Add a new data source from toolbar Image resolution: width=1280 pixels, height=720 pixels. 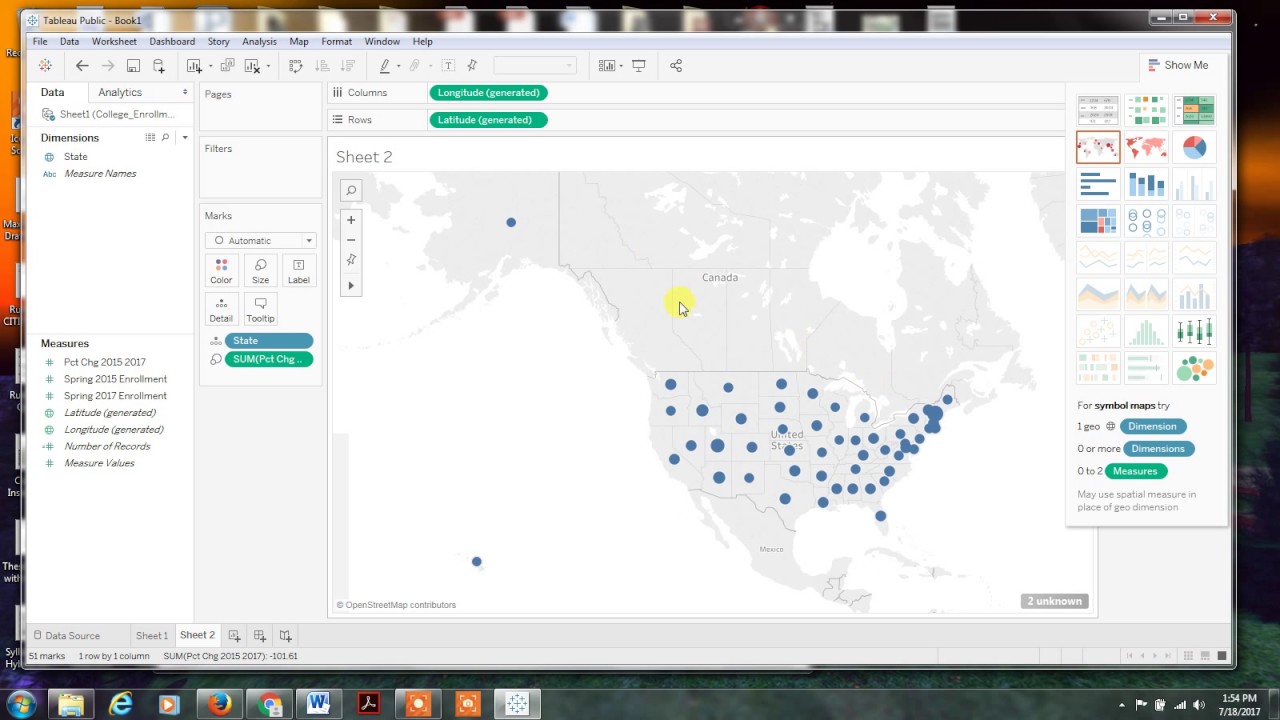coord(159,66)
